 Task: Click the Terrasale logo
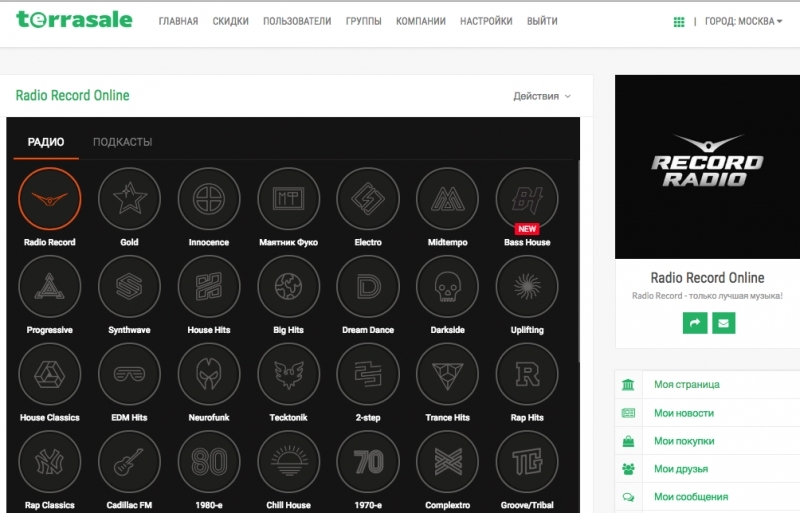74,20
